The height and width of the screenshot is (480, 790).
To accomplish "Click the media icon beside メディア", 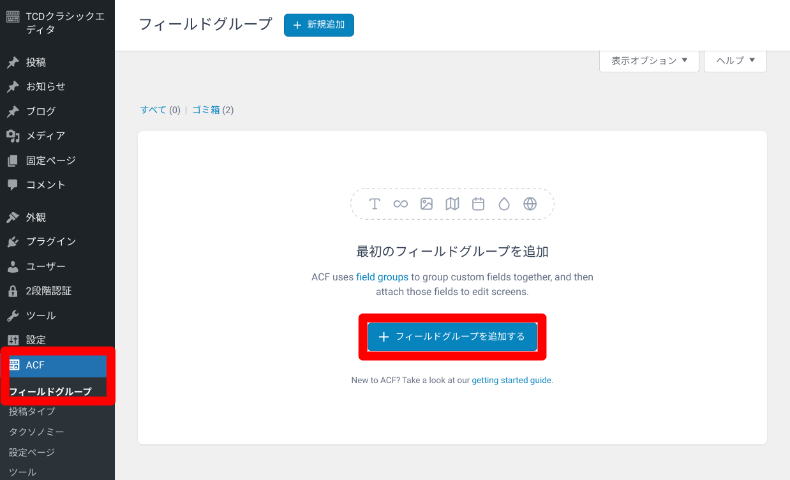I will 13,135.
